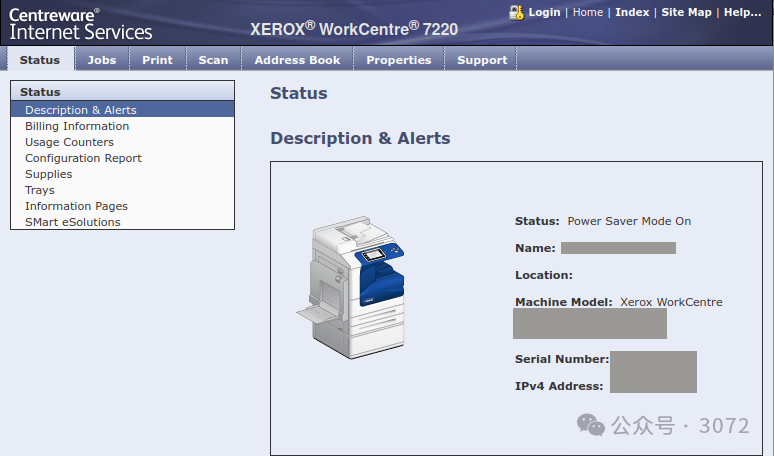Switch to the Address Book tab

297,60
